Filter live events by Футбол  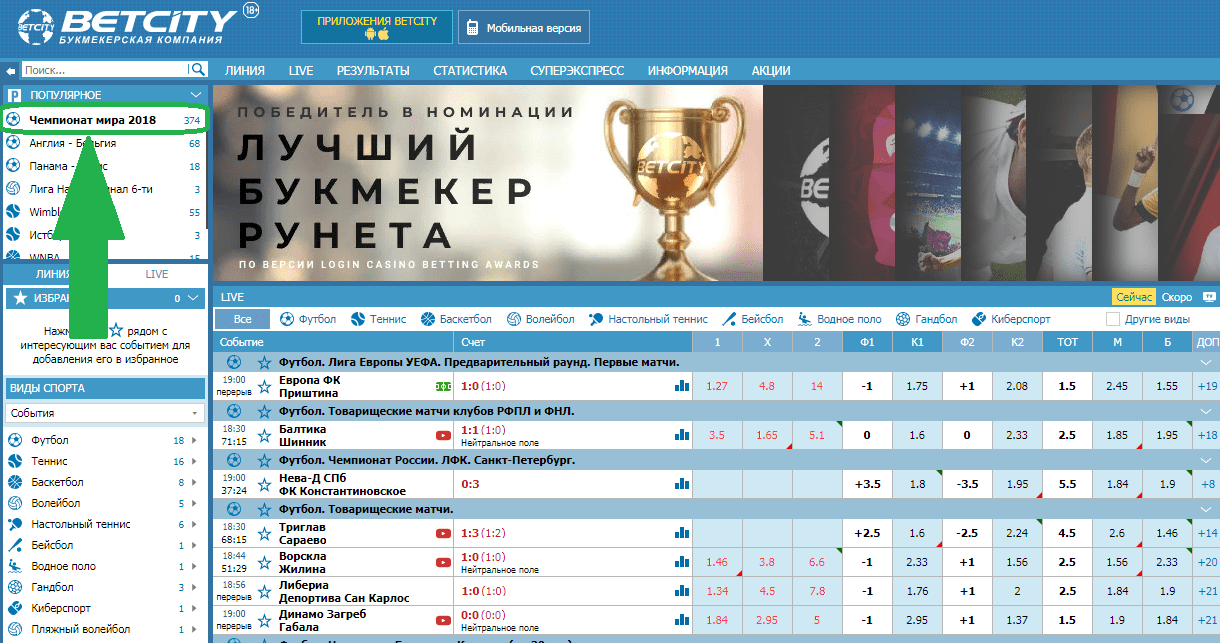pos(308,319)
